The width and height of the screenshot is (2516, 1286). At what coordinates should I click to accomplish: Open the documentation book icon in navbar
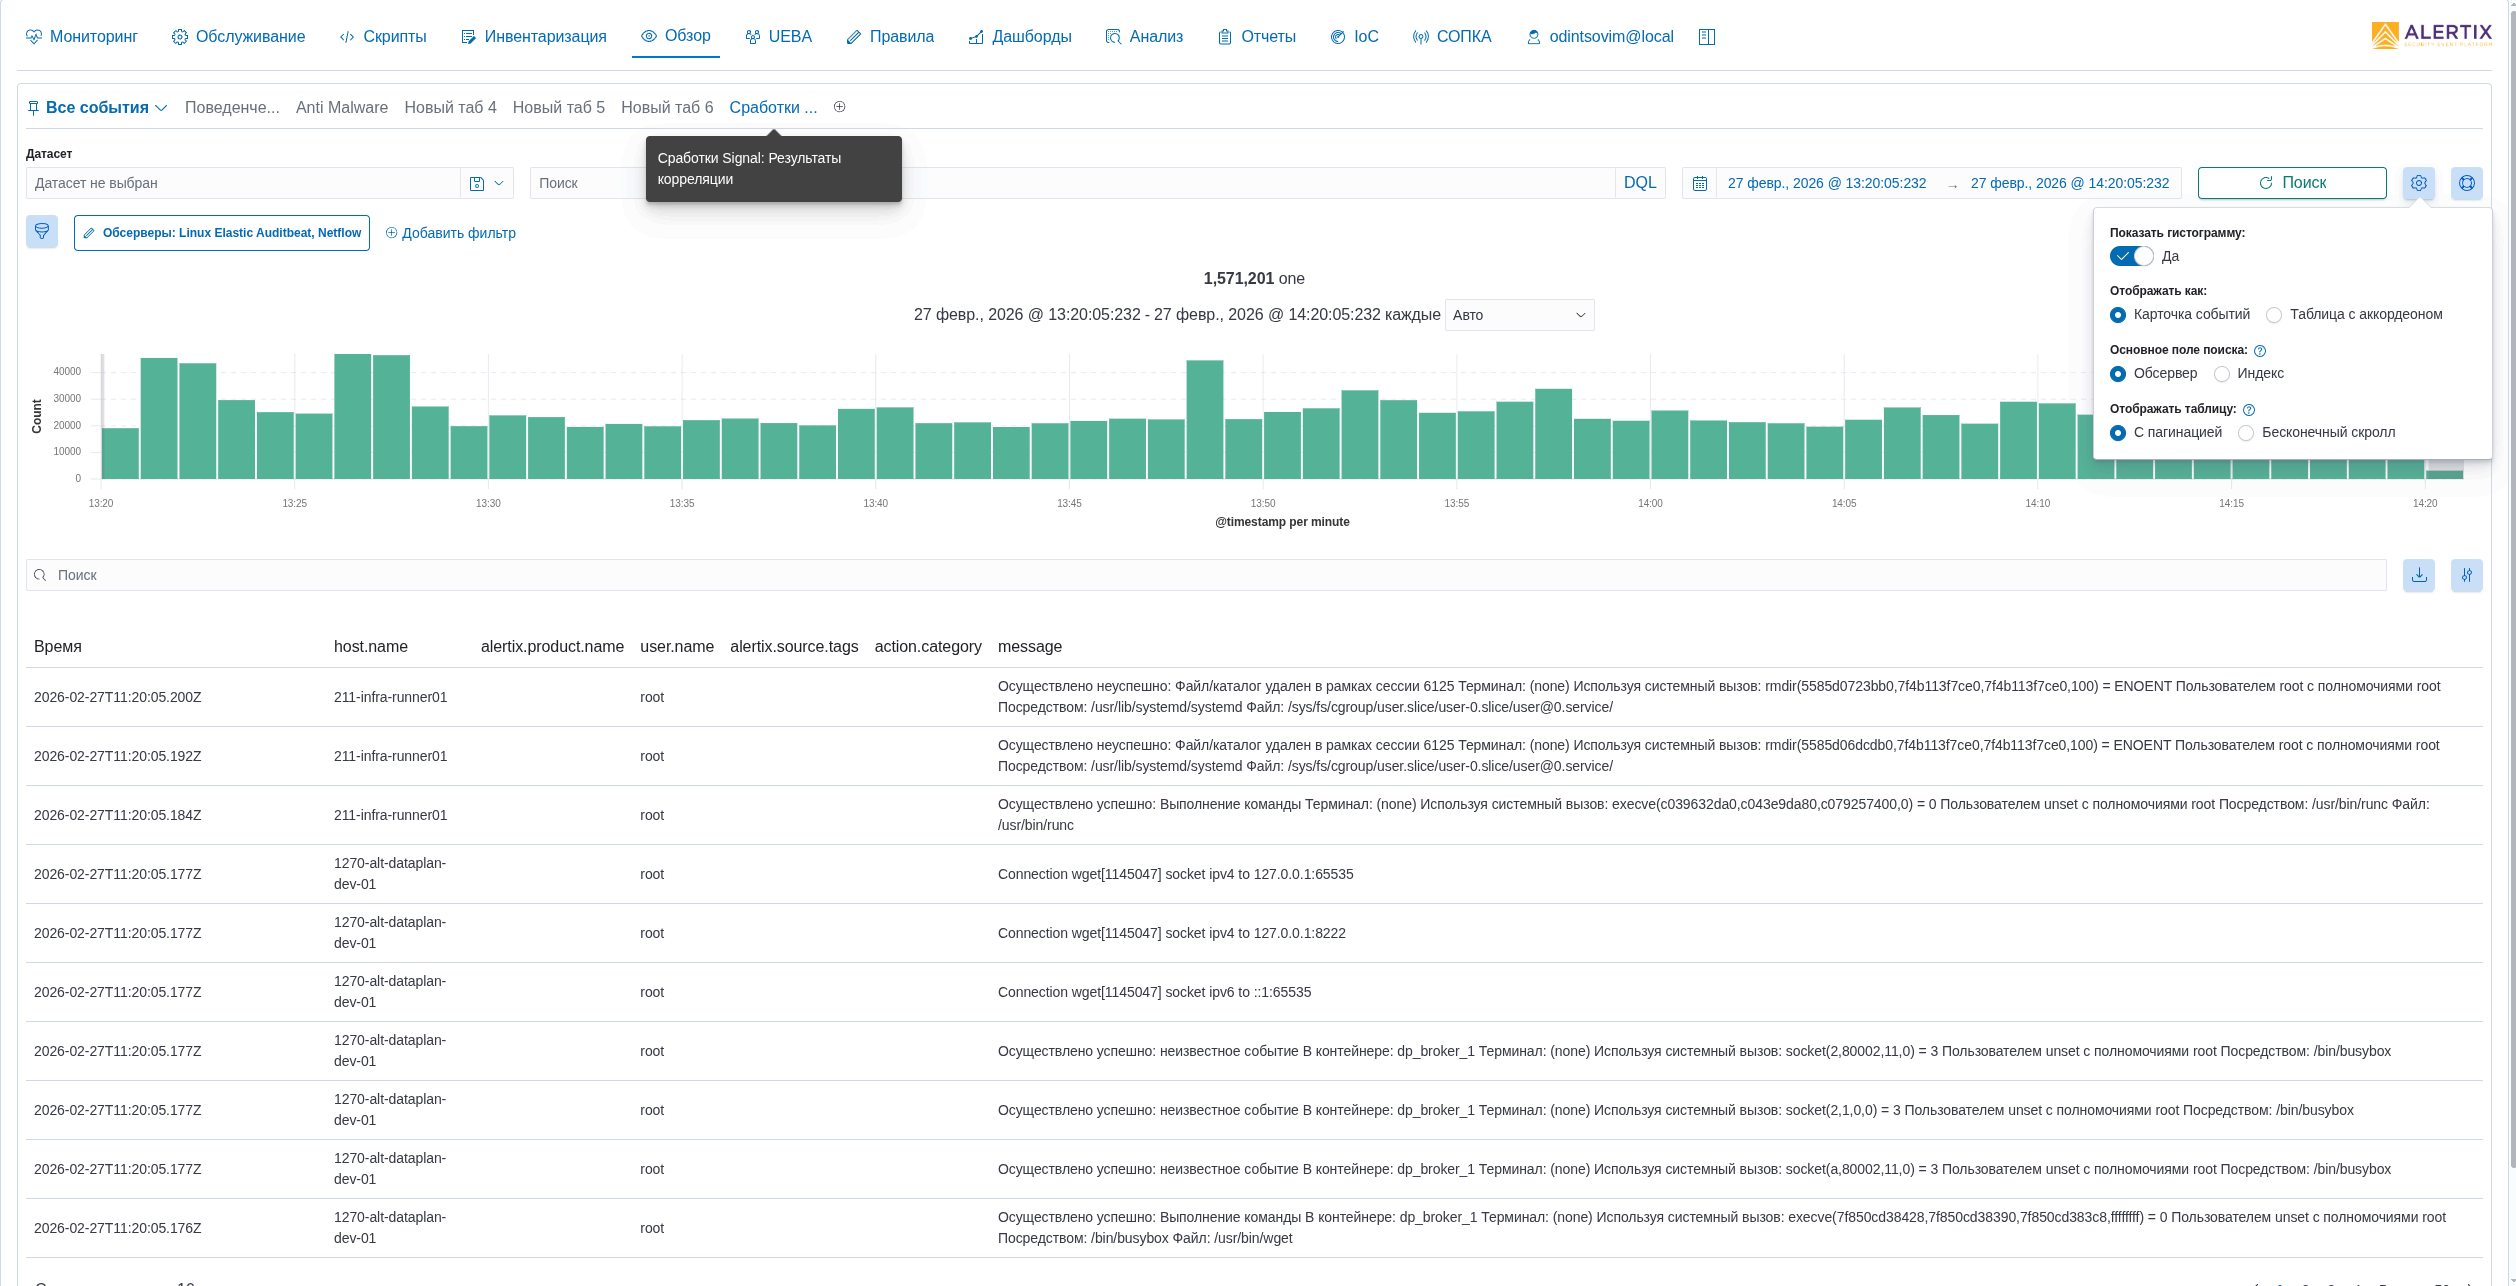(x=1707, y=37)
